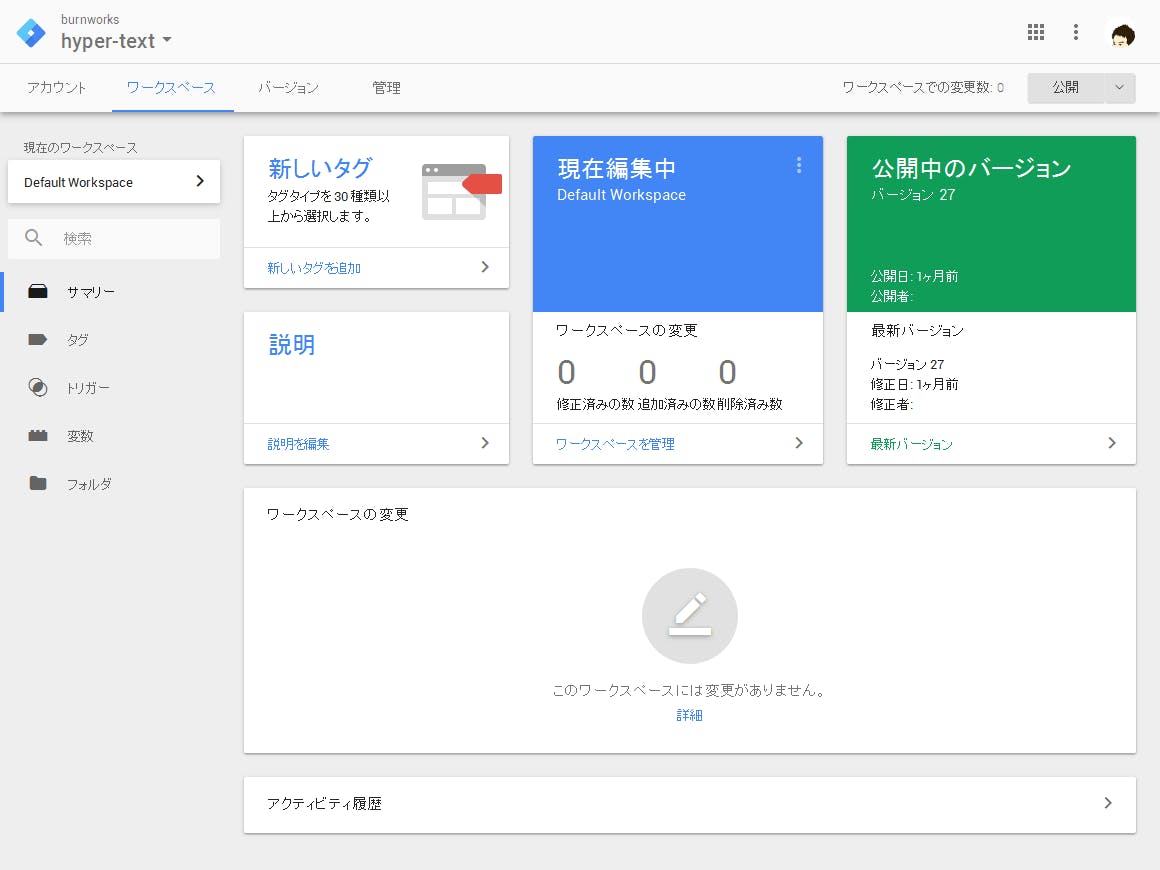The width and height of the screenshot is (1160, 870).
Task: Open the Google apps grid icon
Action: click(x=1036, y=32)
